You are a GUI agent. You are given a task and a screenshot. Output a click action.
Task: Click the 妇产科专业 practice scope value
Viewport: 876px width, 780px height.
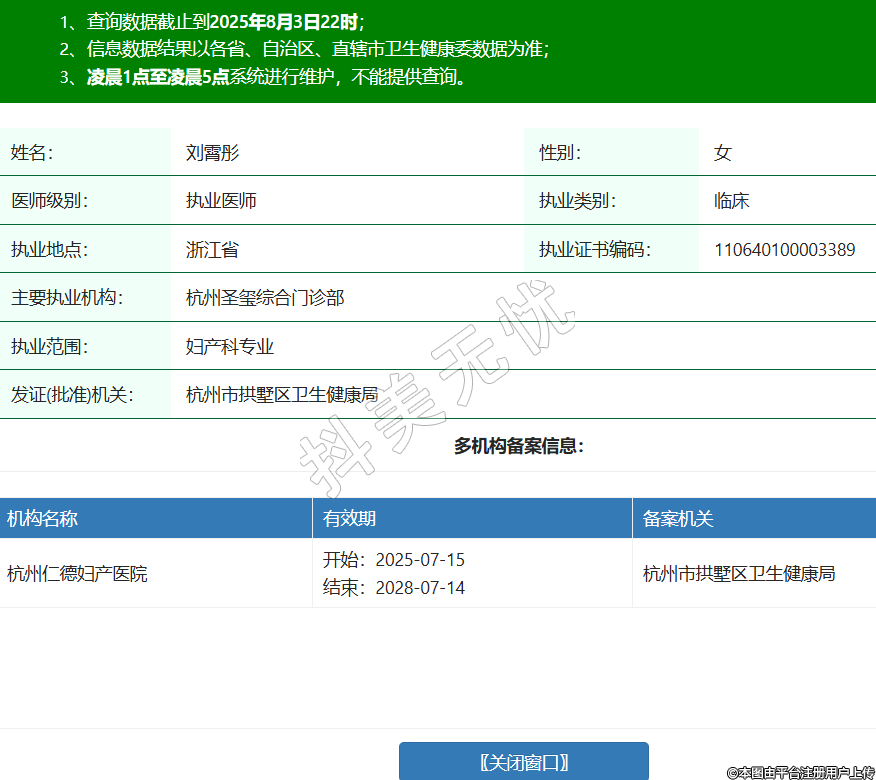tap(230, 347)
